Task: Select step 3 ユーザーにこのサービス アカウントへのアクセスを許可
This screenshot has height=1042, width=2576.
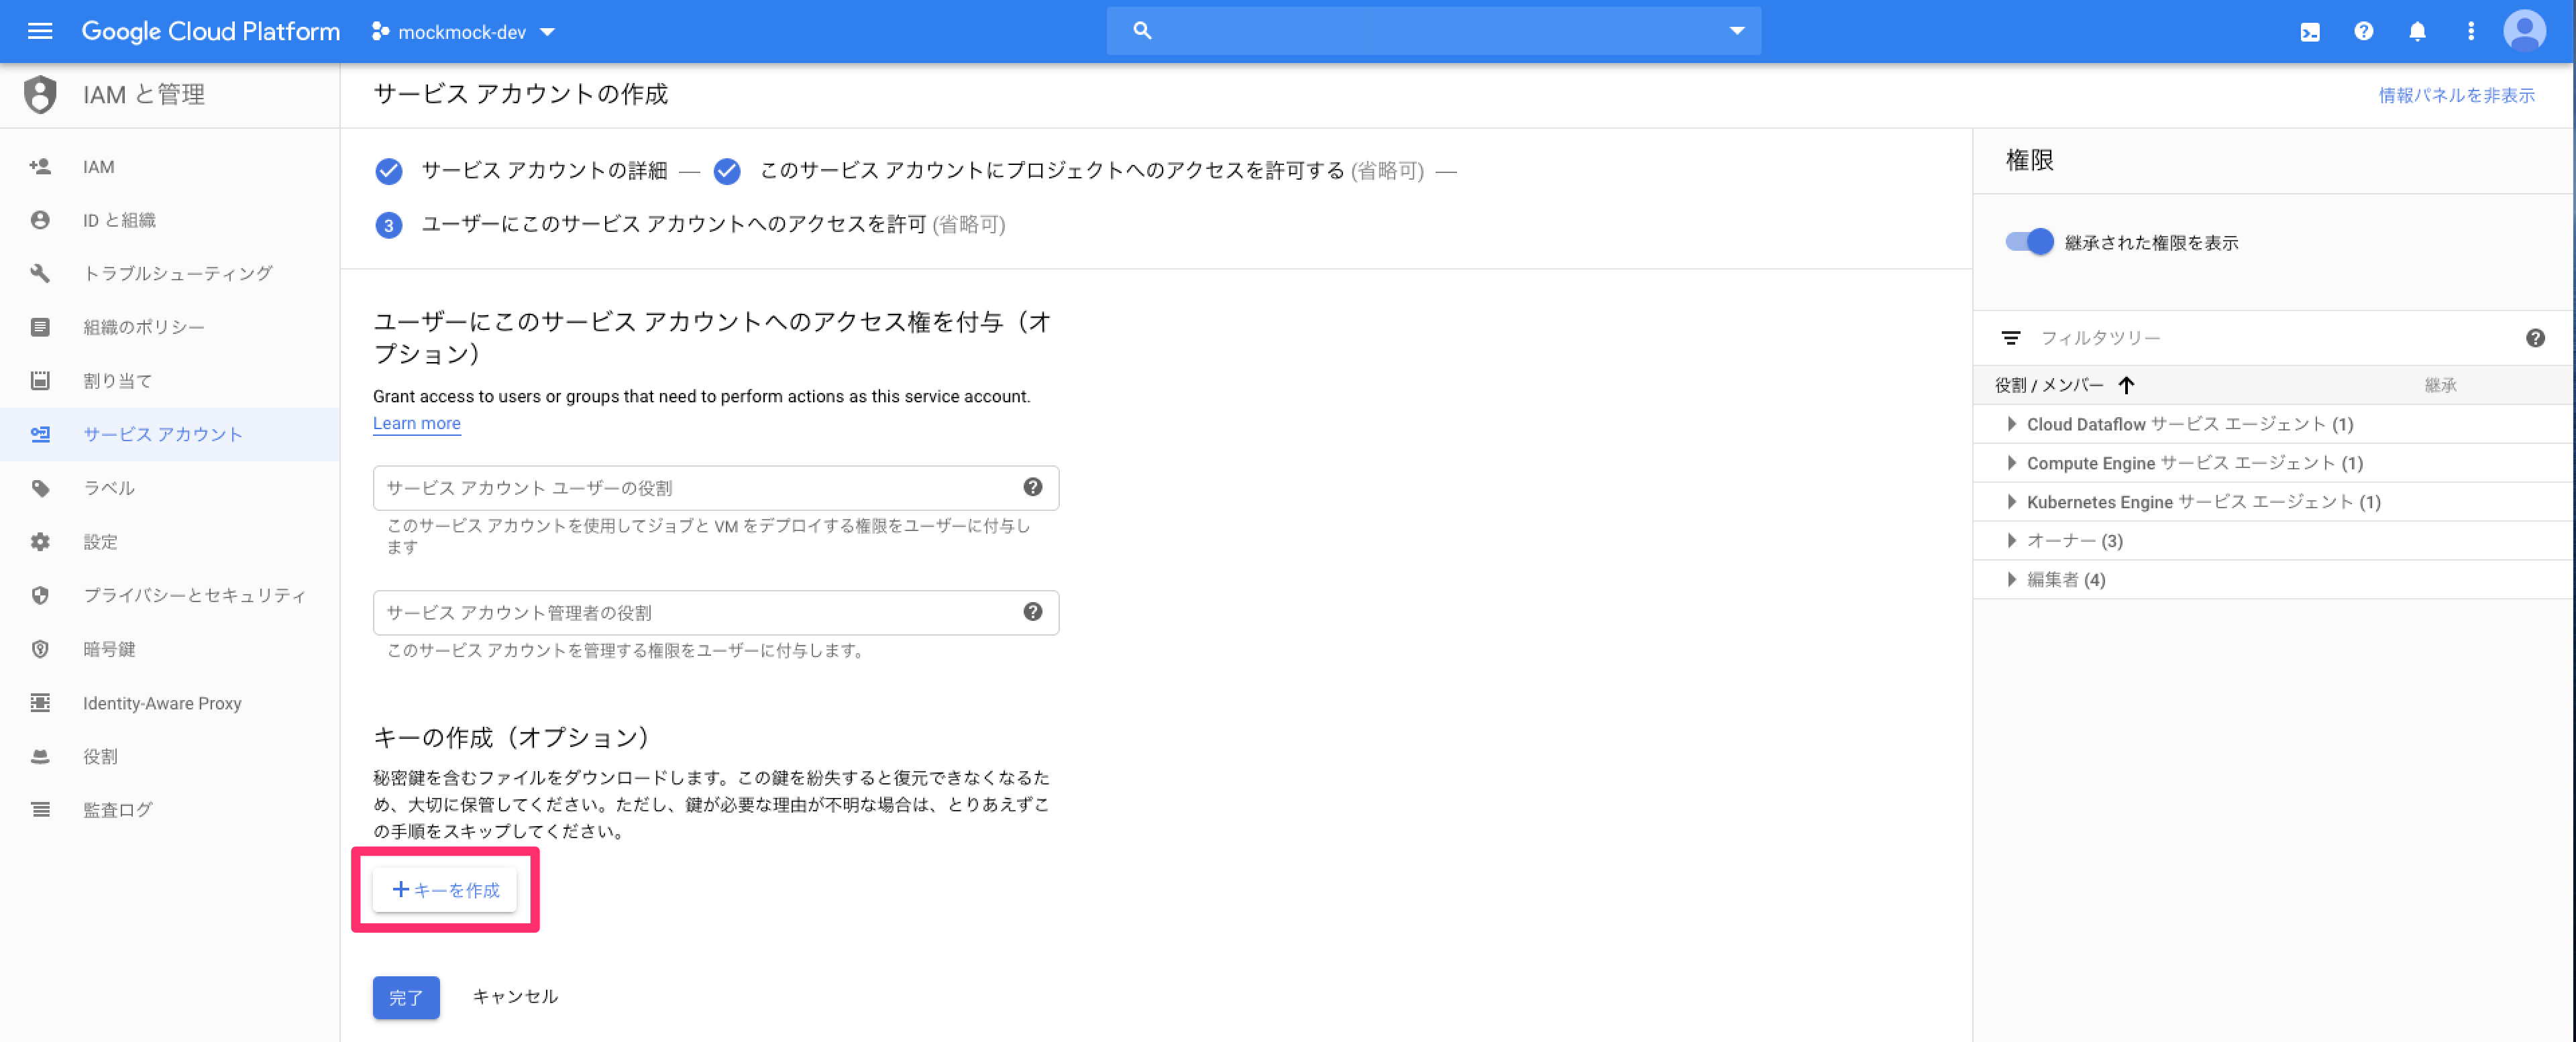Action: point(690,225)
